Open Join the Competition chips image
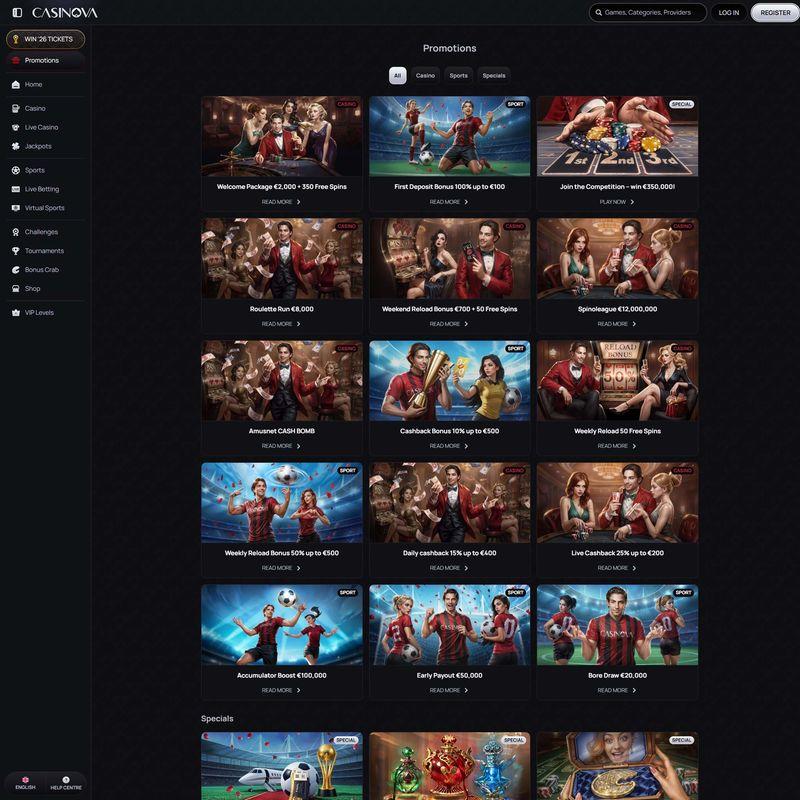This screenshot has height=800, width=800. 617,136
